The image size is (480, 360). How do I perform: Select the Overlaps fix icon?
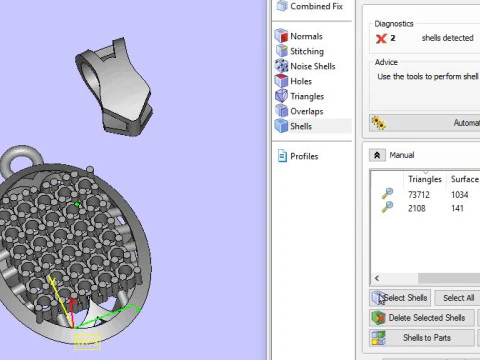[282, 111]
